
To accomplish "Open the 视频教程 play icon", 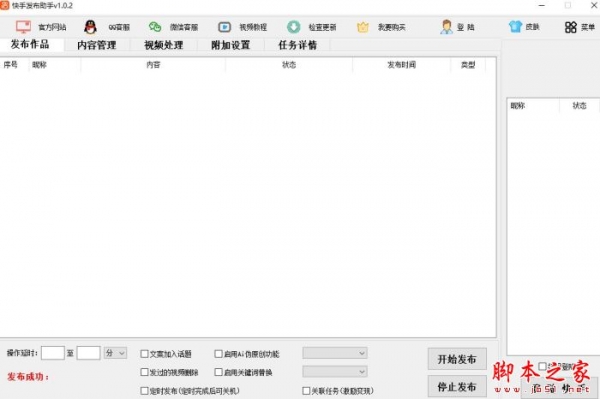I will (225, 27).
